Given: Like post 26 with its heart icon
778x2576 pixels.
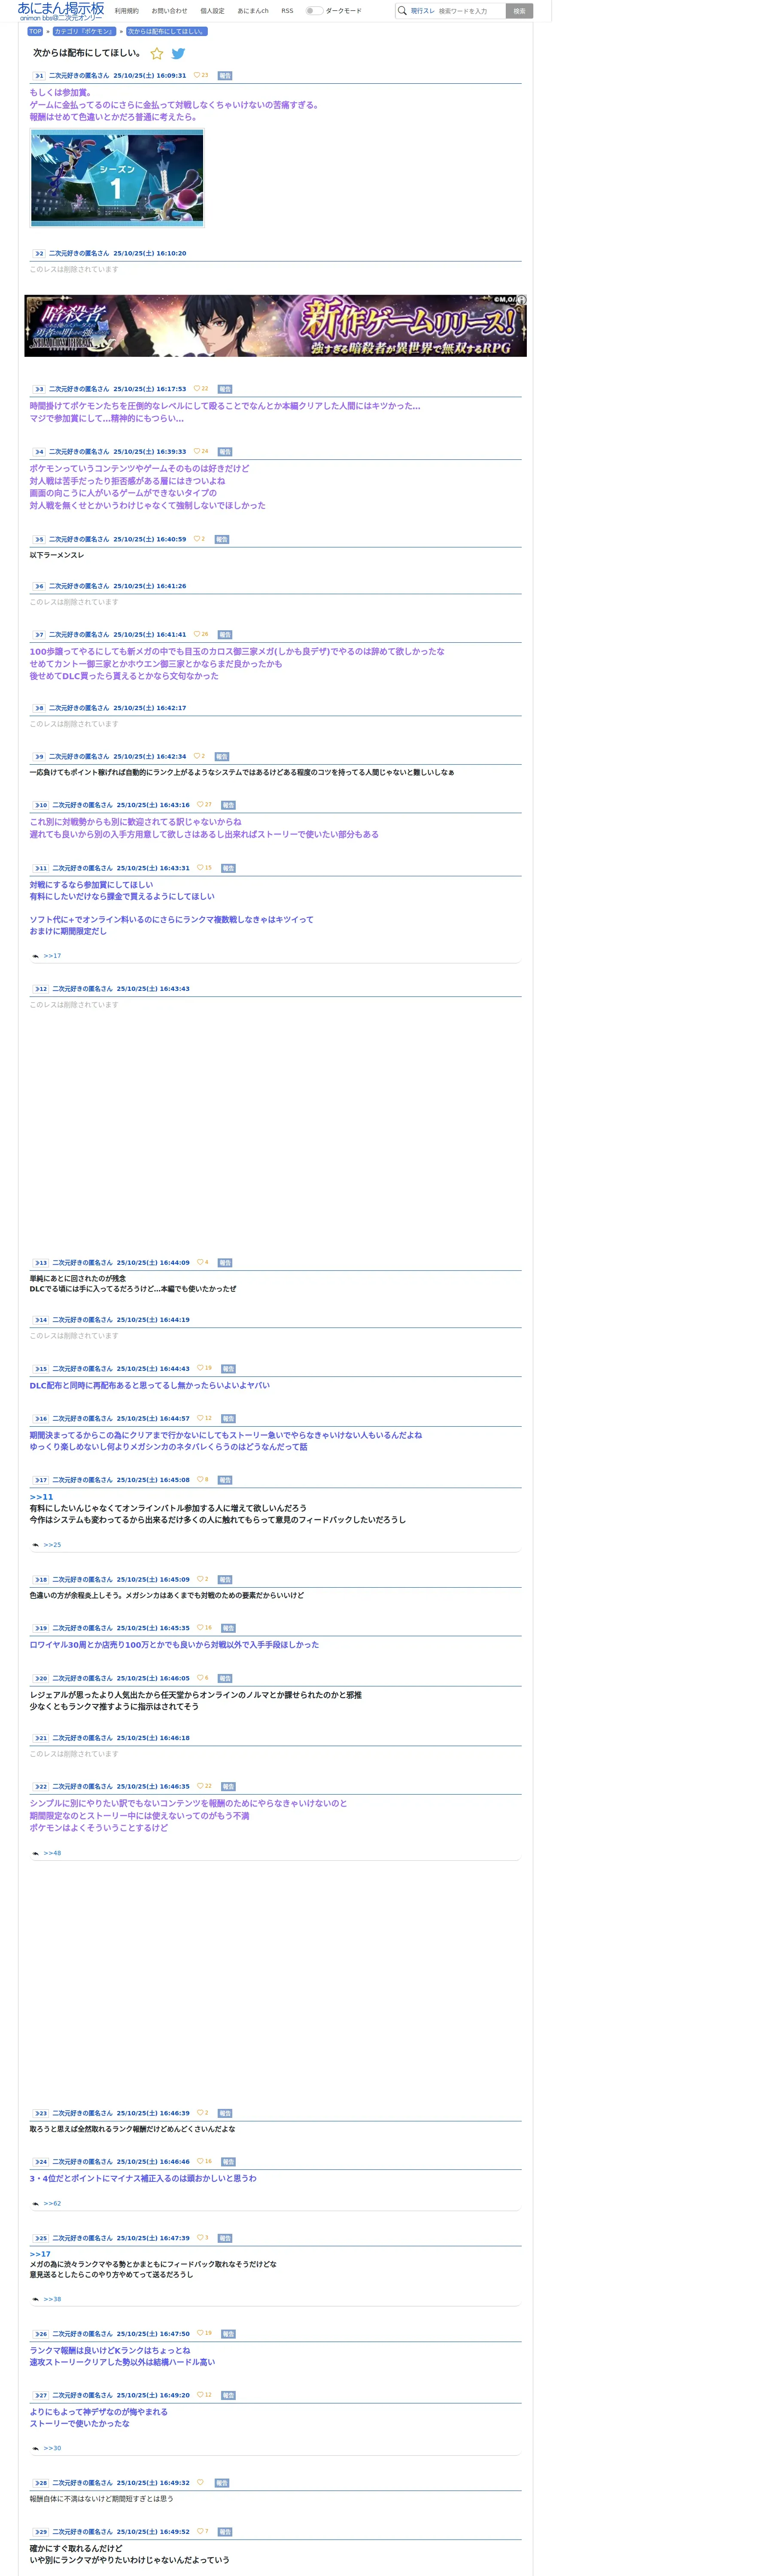Looking at the screenshot, I should coord(200,2333).
